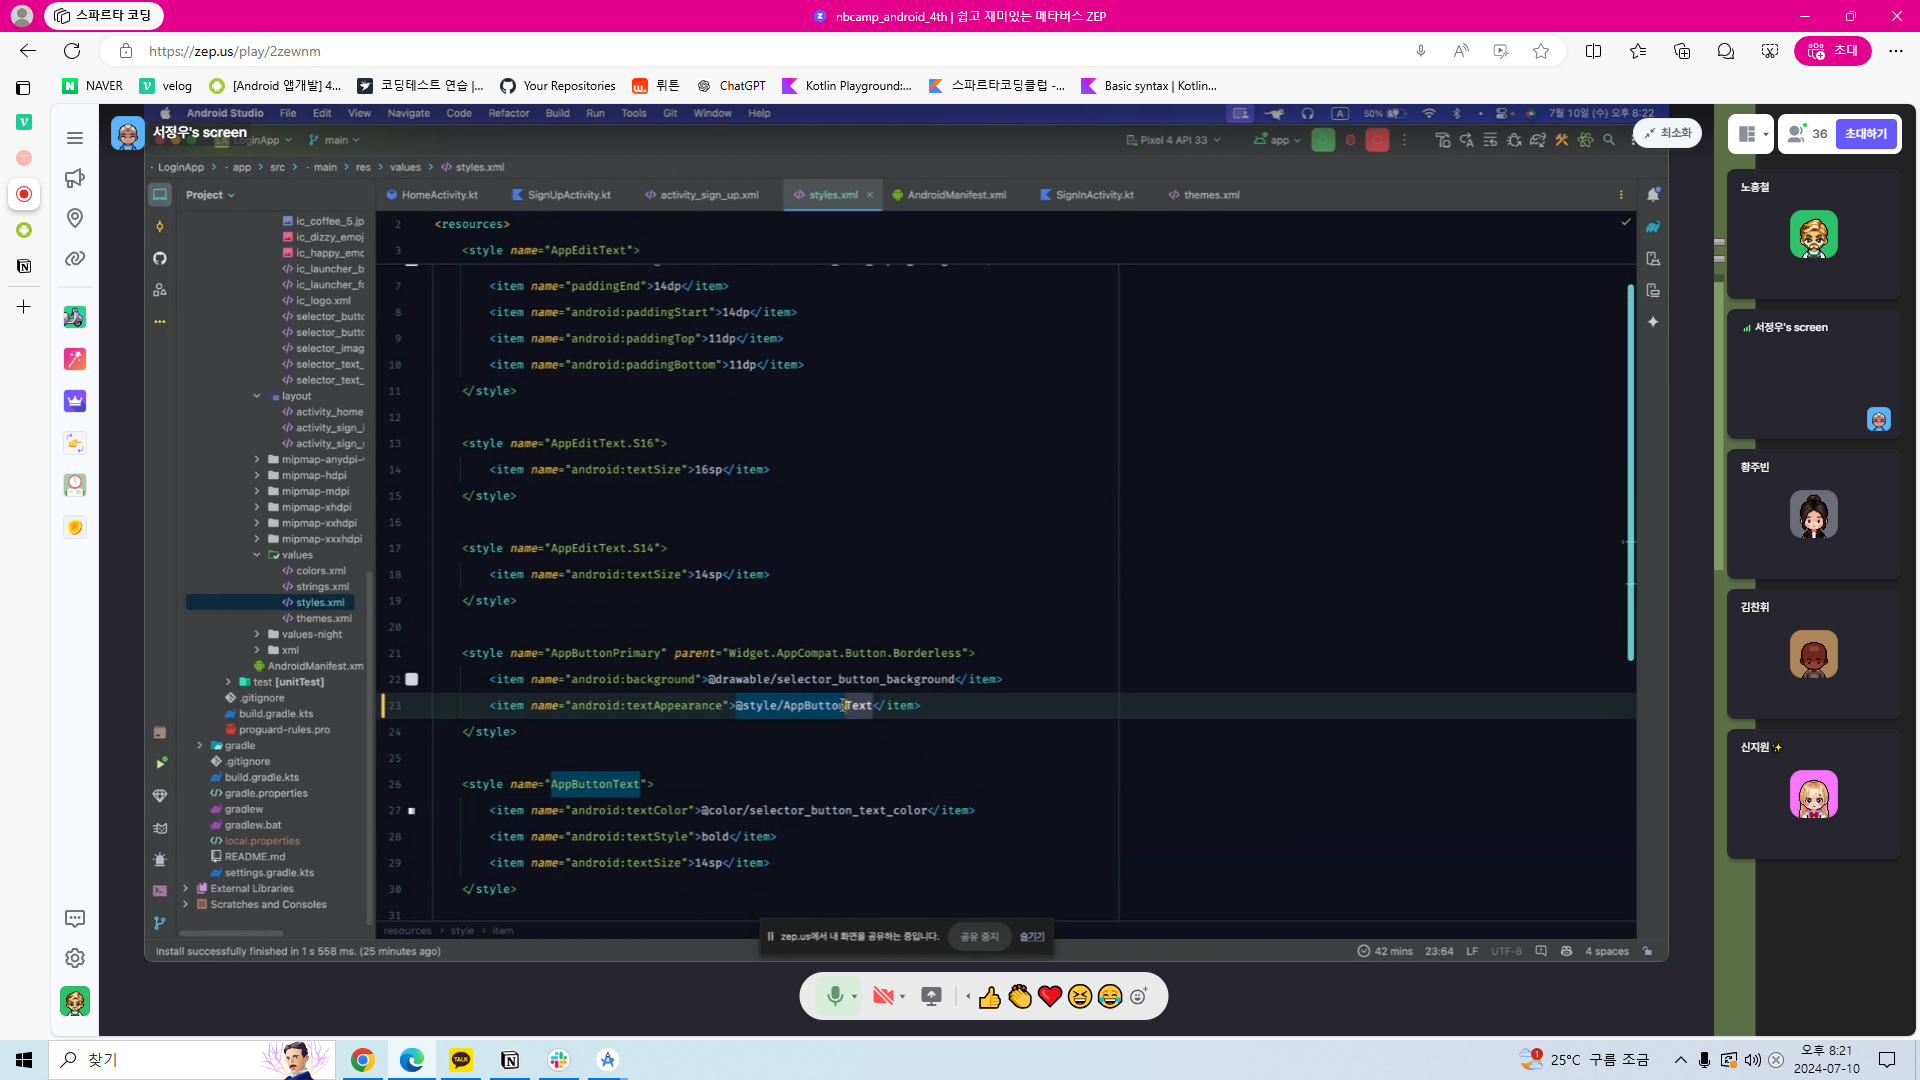
Task: Open microphone options dropdown arrow
Action: (854, 997)
